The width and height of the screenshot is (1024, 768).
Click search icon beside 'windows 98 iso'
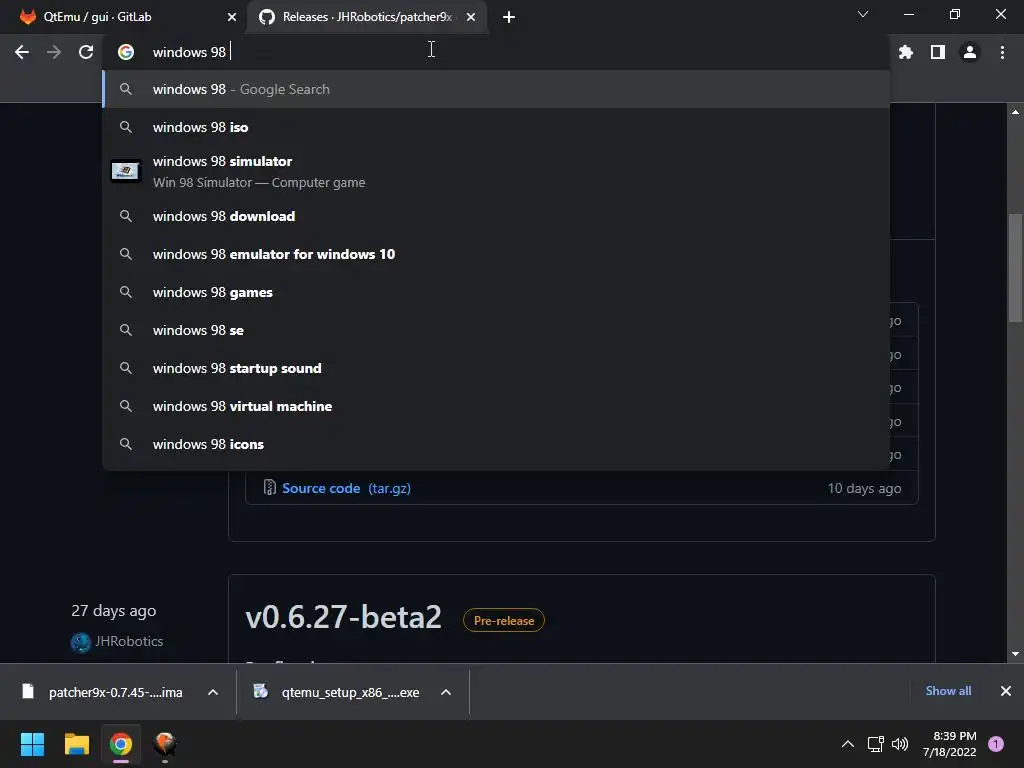125,127
